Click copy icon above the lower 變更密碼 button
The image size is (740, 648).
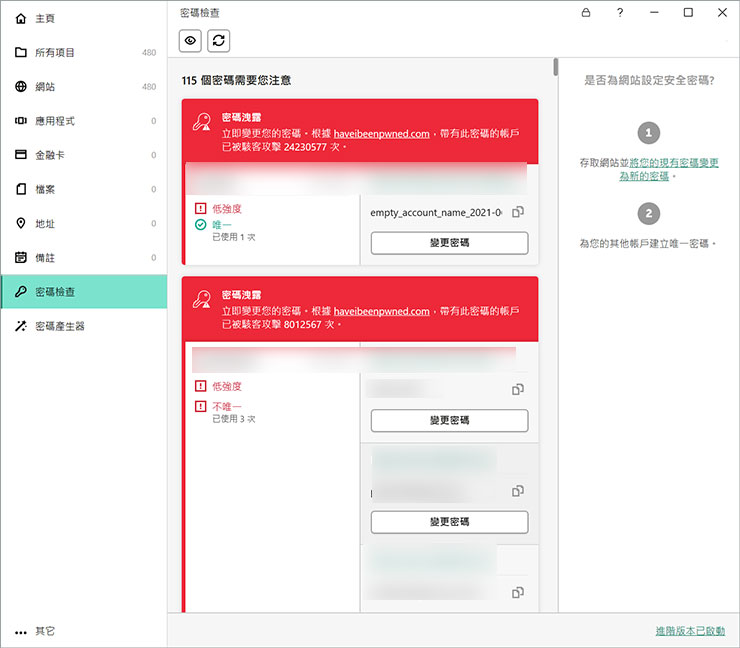[518, 491]
